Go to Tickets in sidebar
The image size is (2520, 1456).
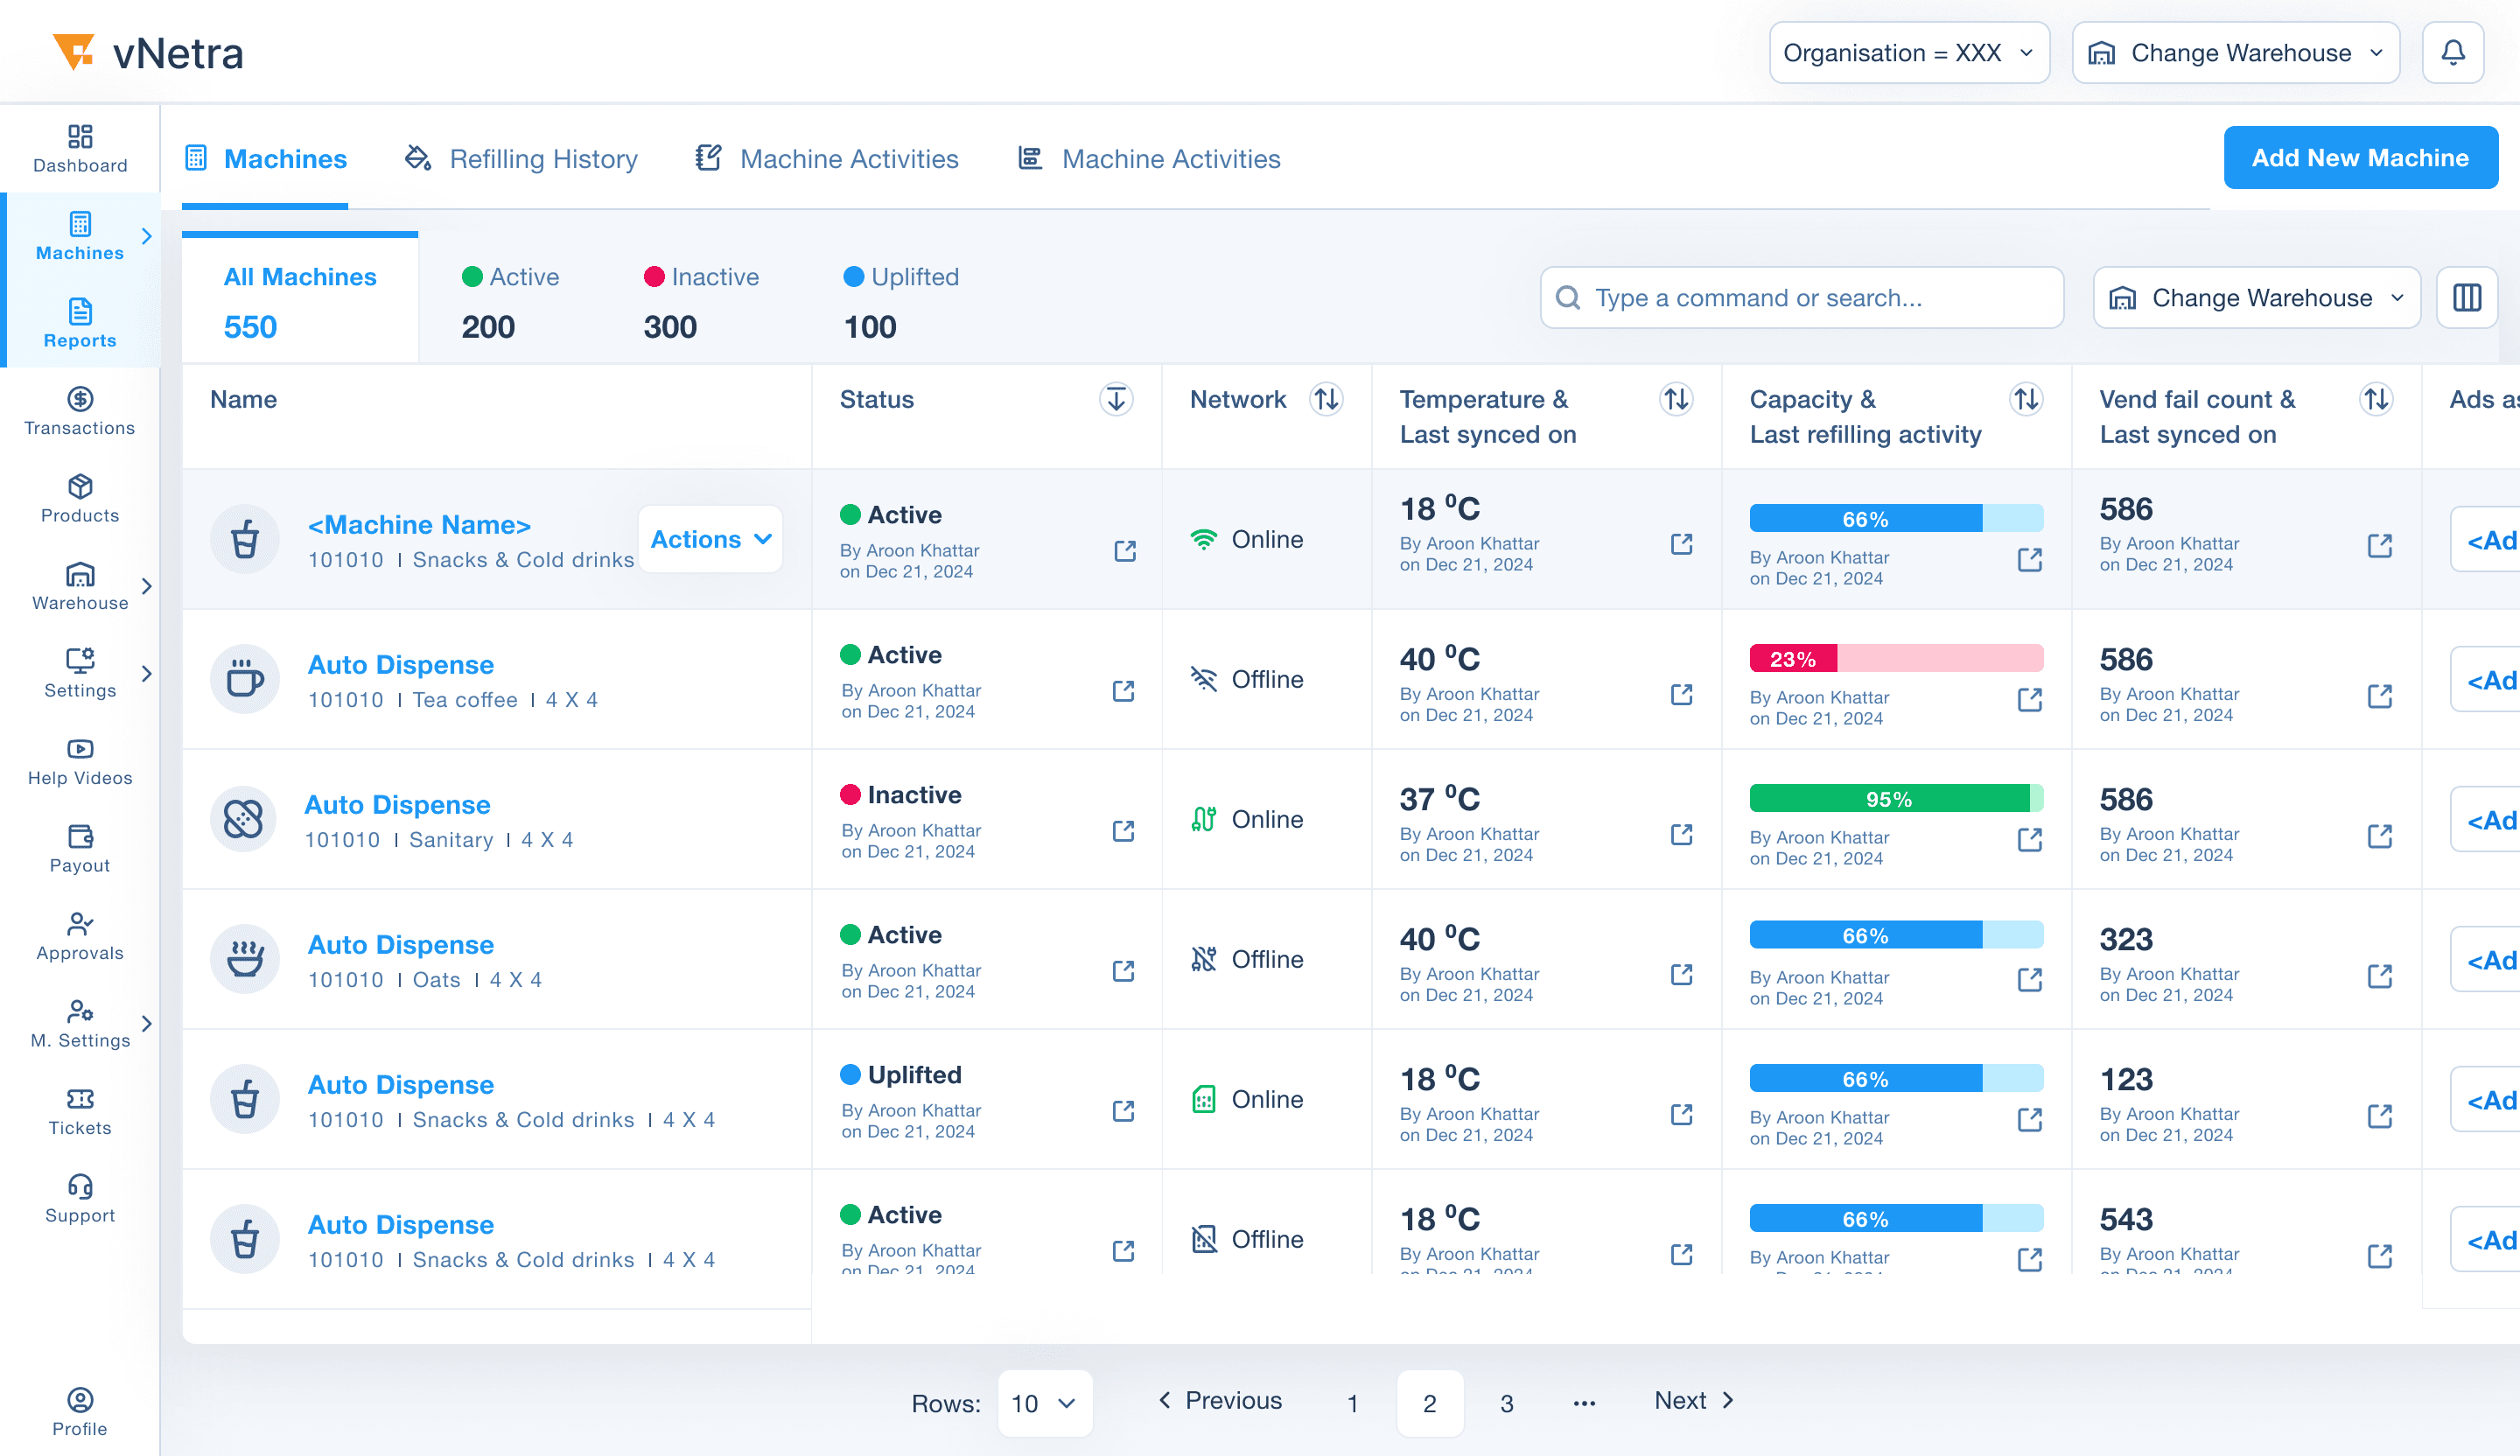coord(80,1111)
